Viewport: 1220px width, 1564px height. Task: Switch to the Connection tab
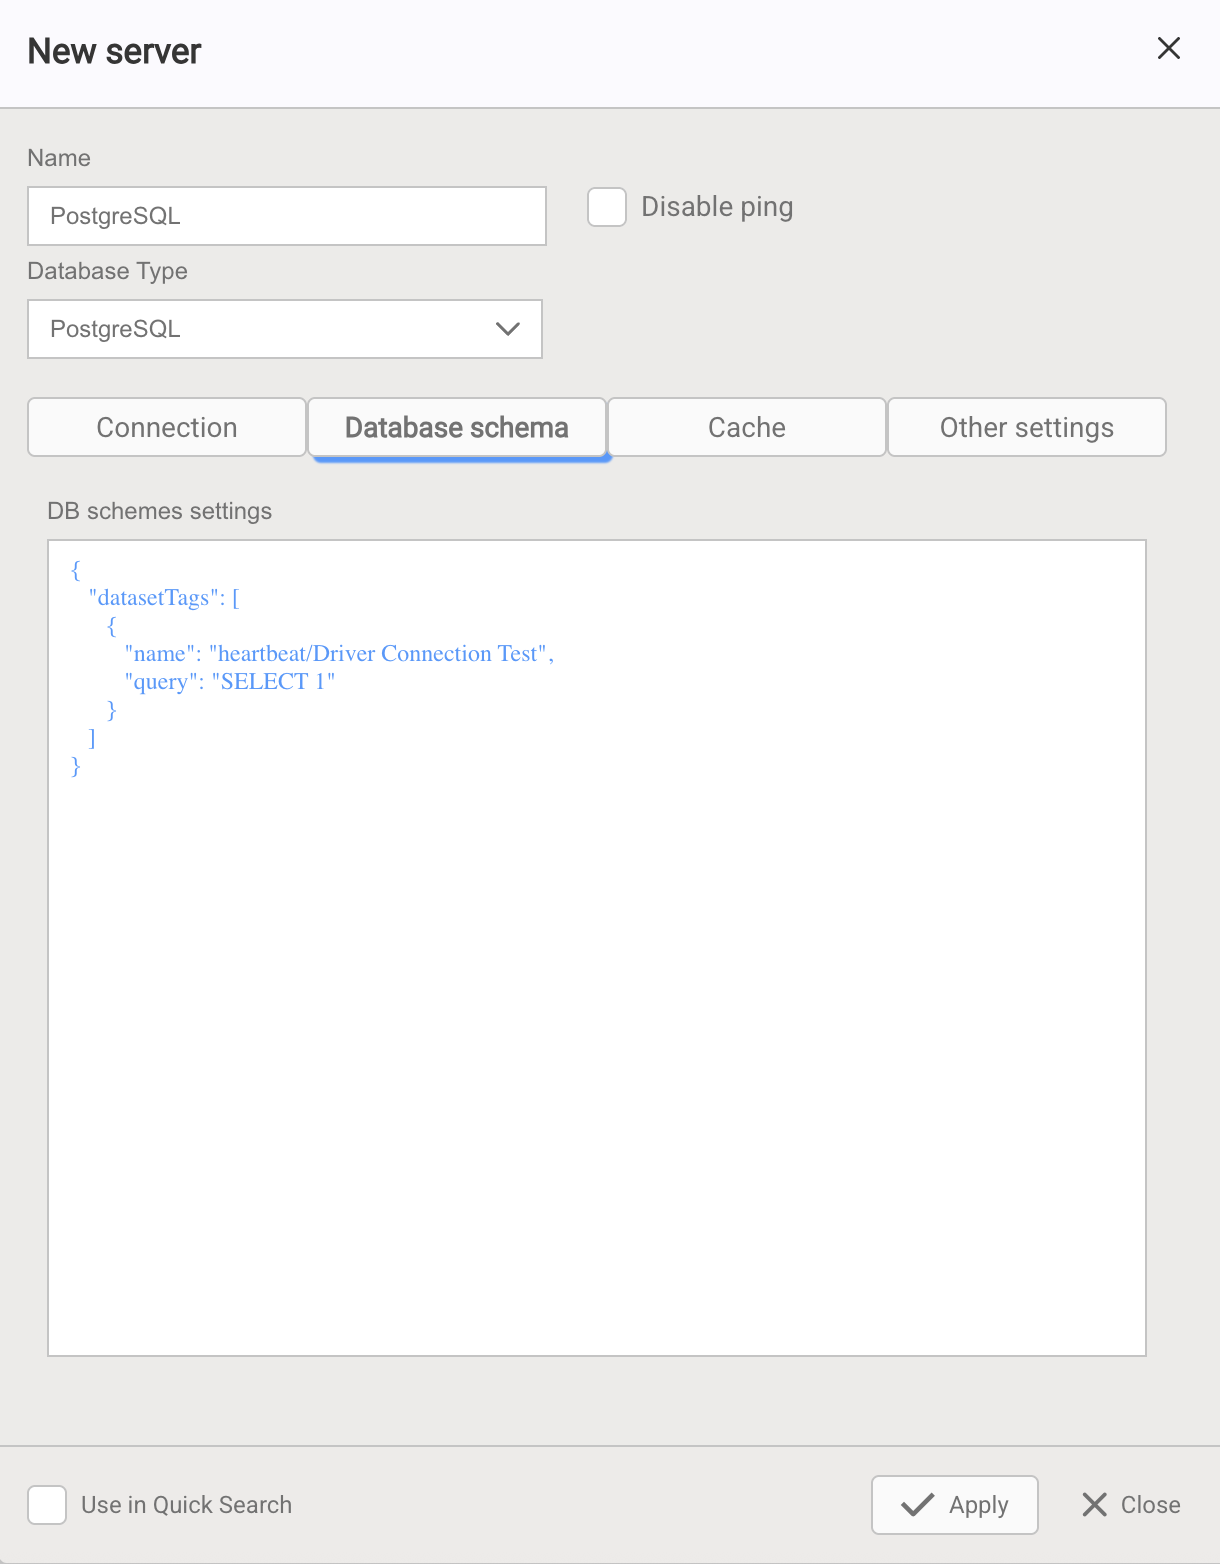(167, 427)
